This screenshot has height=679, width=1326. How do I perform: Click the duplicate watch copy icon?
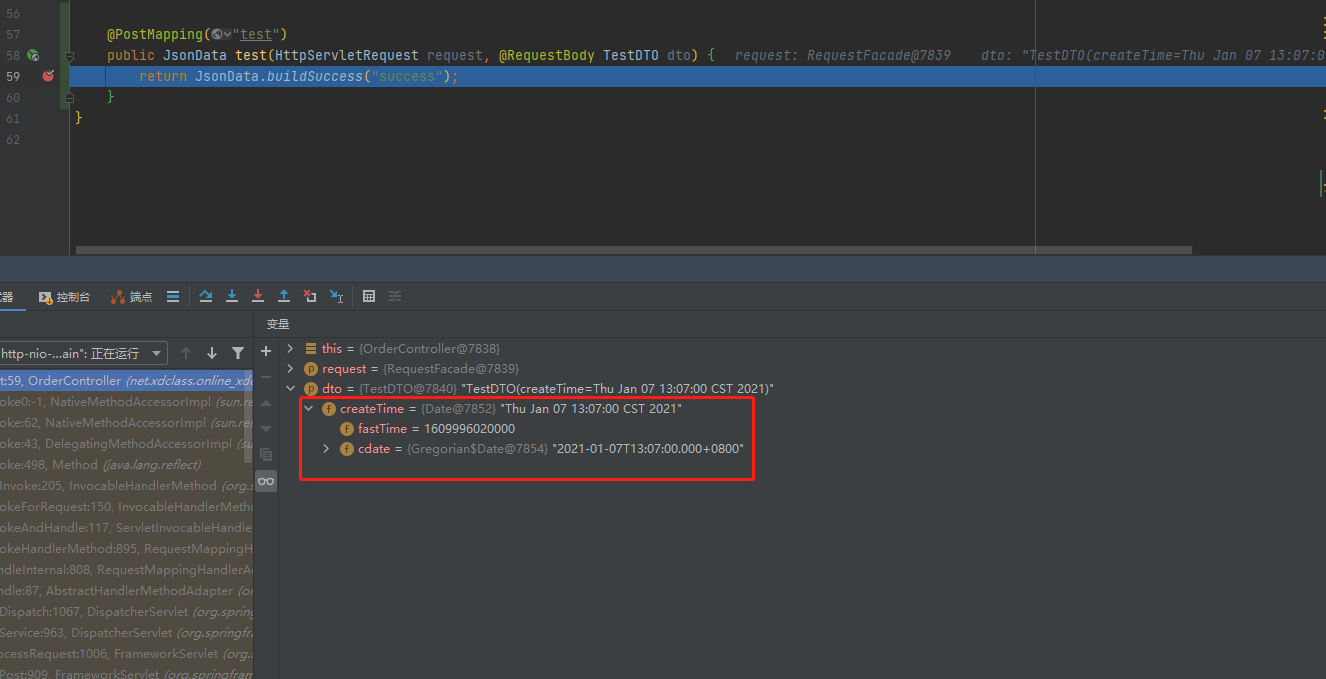266,454
